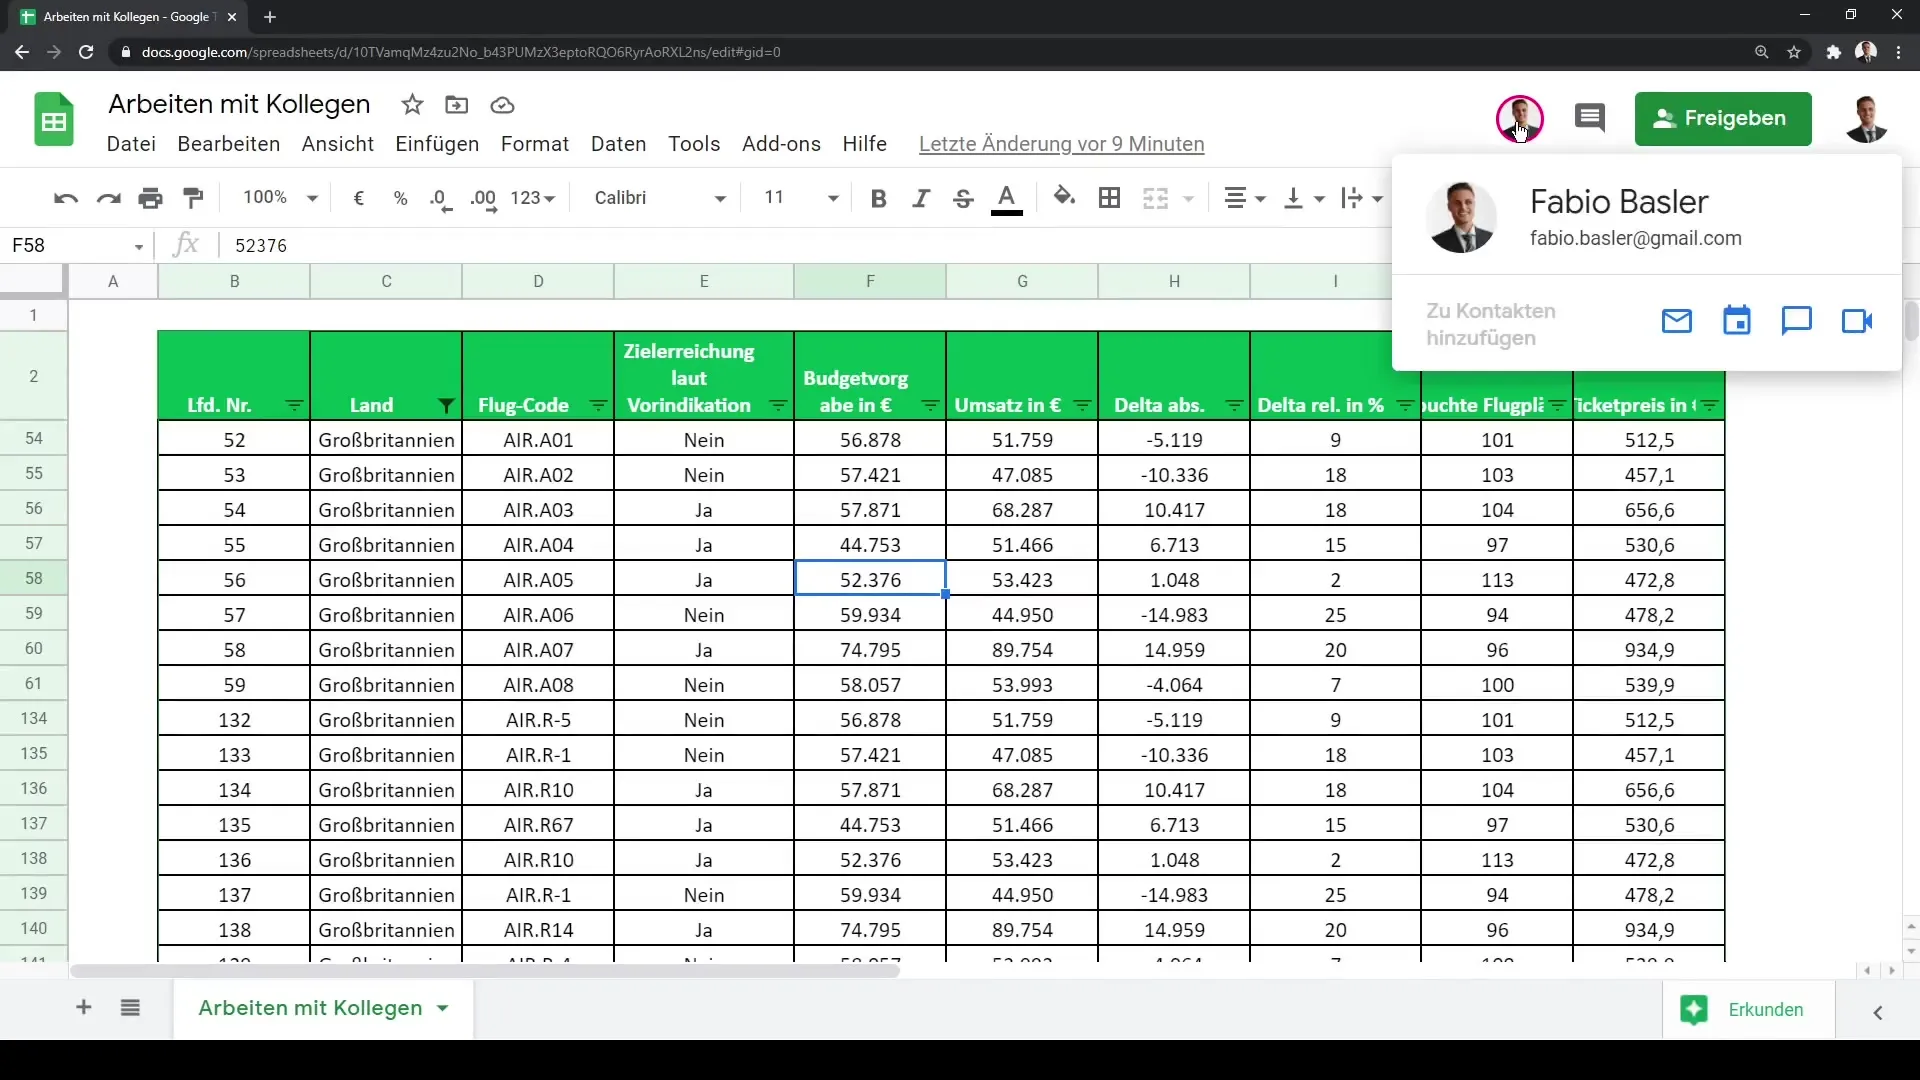The height and width of the screenshot is (1080, 1920).
Task: Click the collaborator avatar with pink ring
Action: tap(1519, 119)
